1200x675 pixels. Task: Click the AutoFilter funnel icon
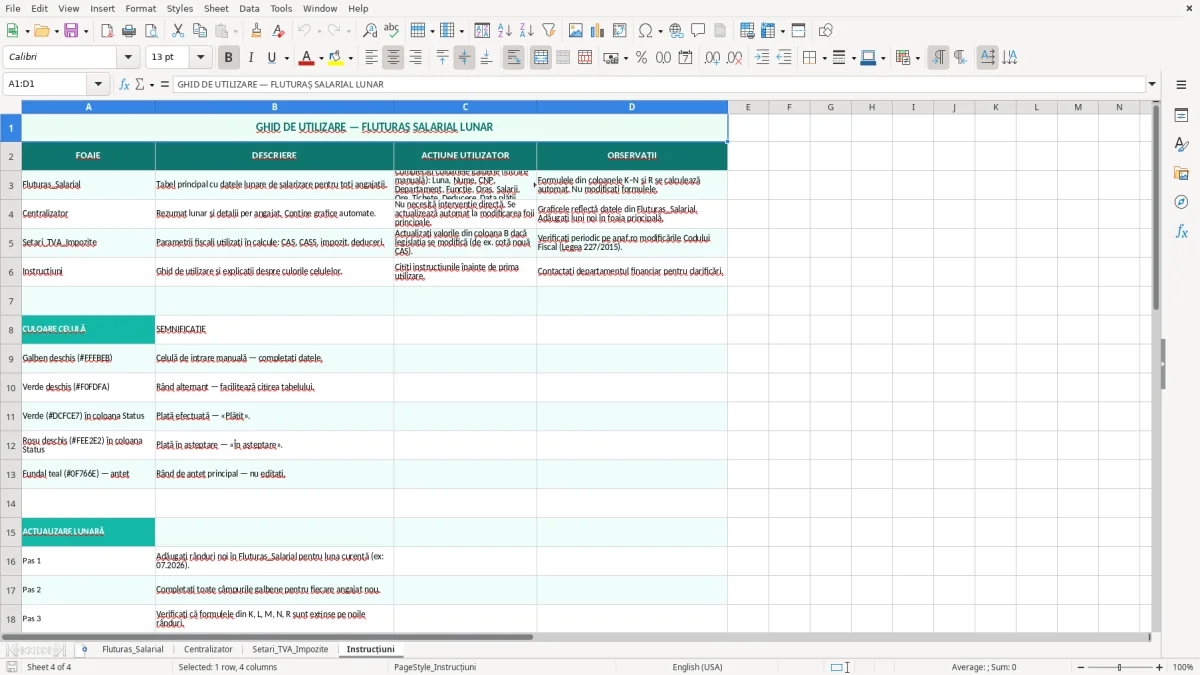pos(549,31)
